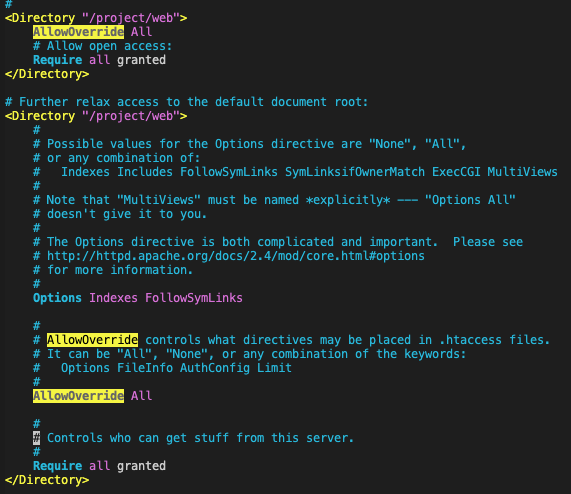The width and height of the screenshot is (571, 494).
Task: Click pink "All" below the FileInfo AuthConfig comment
Action: point(141,396)
